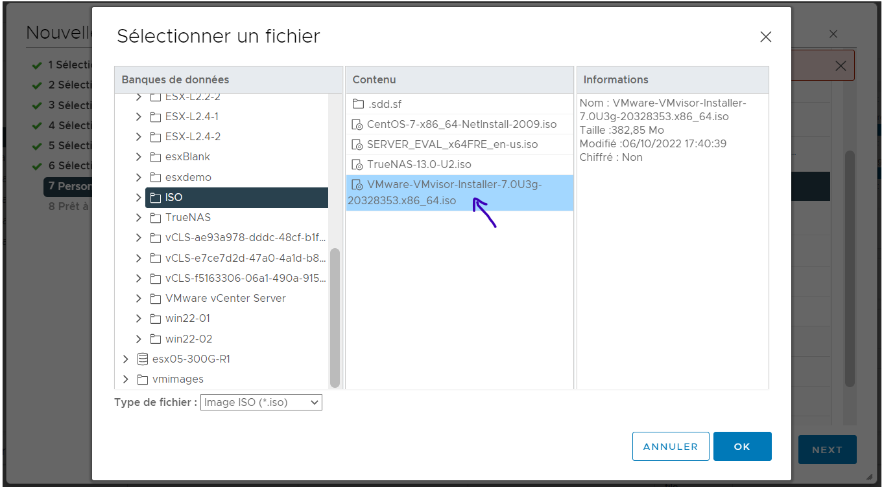Go to wizard step 7 Person
Viewport: 884px width, 487px height.
(68, 187)
